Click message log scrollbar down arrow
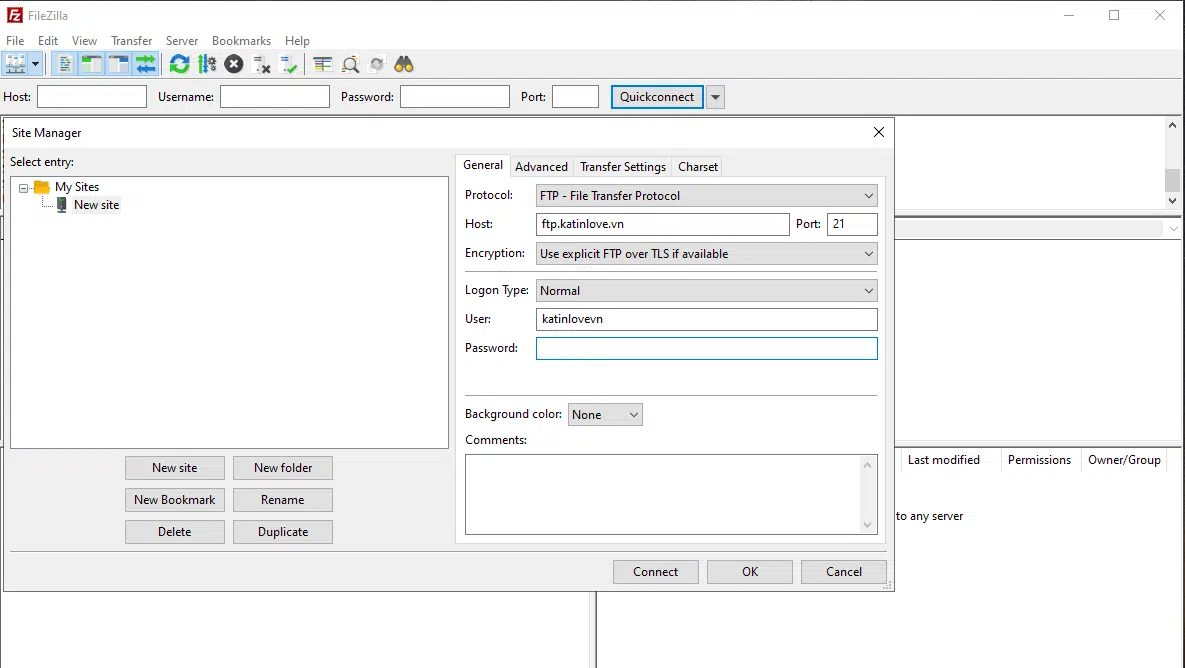 (x=1172, y=200)
